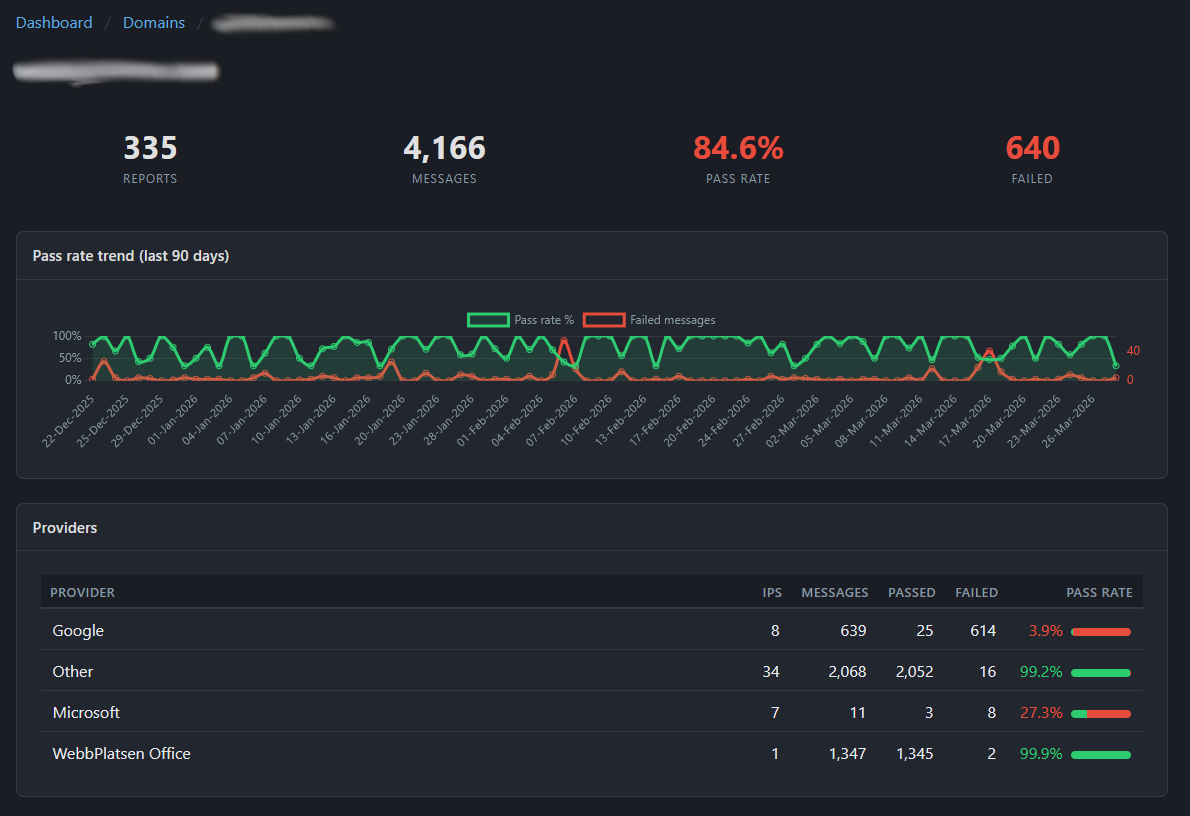This screenshot has width=1190, height=816.
Task: Click the MESSAGES column header
Action: 834,592
